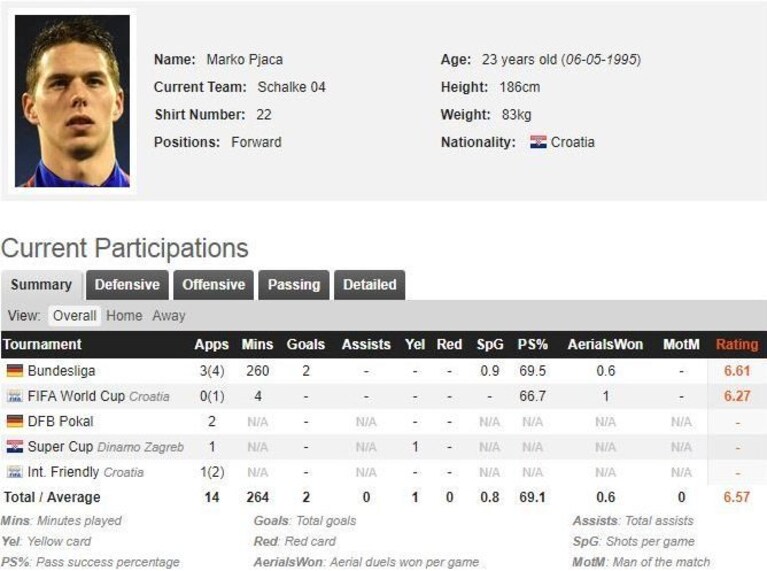Choose the Home view filter
Image resolution: width=767 pixels, height=571 pixels.
pos(124,316)
